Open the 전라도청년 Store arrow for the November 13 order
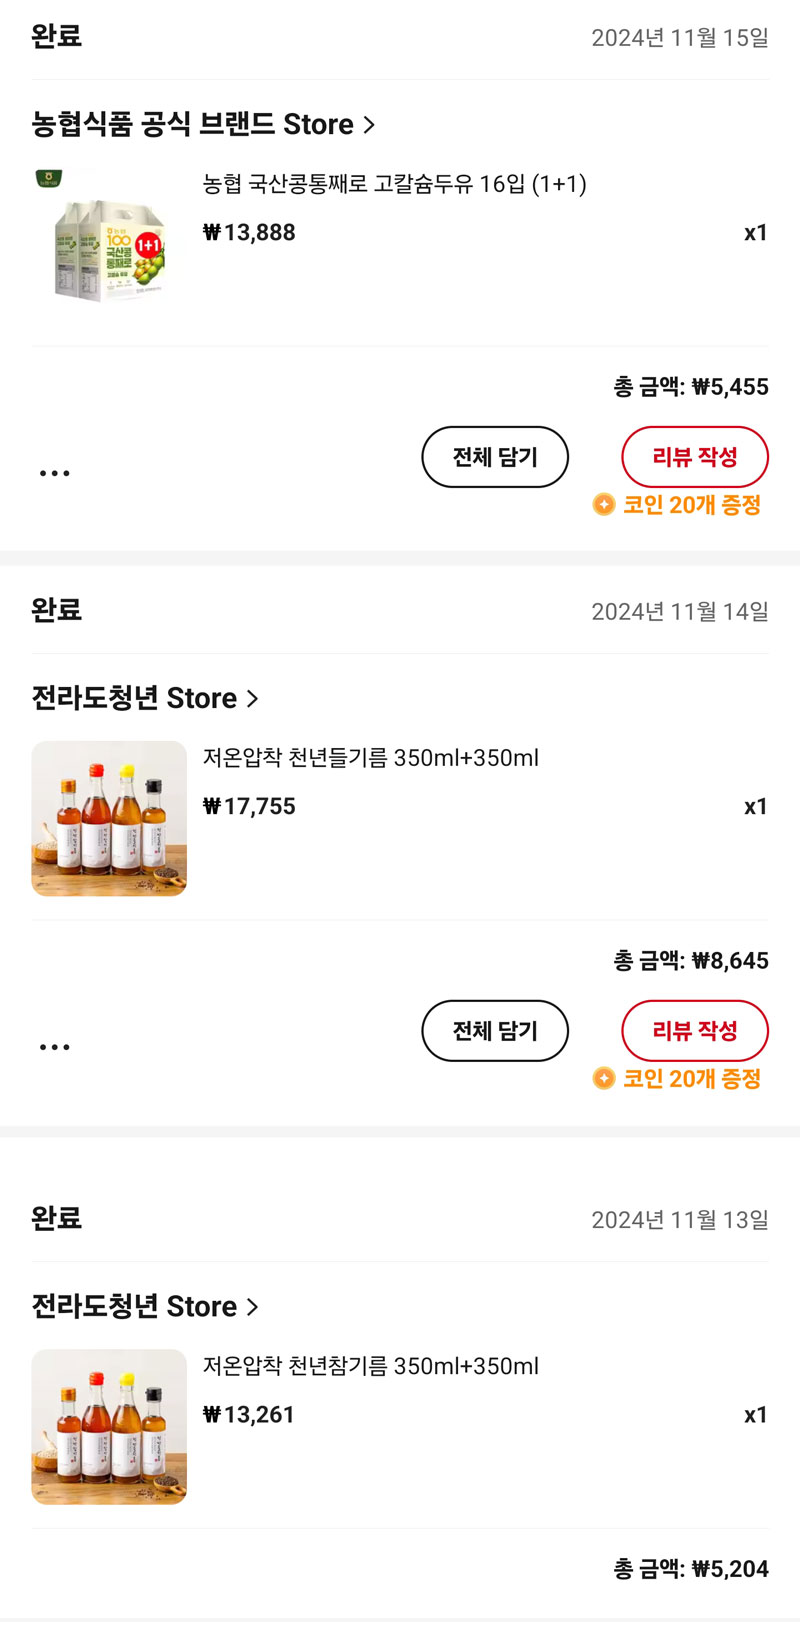This screenshot has width=800, height=1635. click(253, 1307)
